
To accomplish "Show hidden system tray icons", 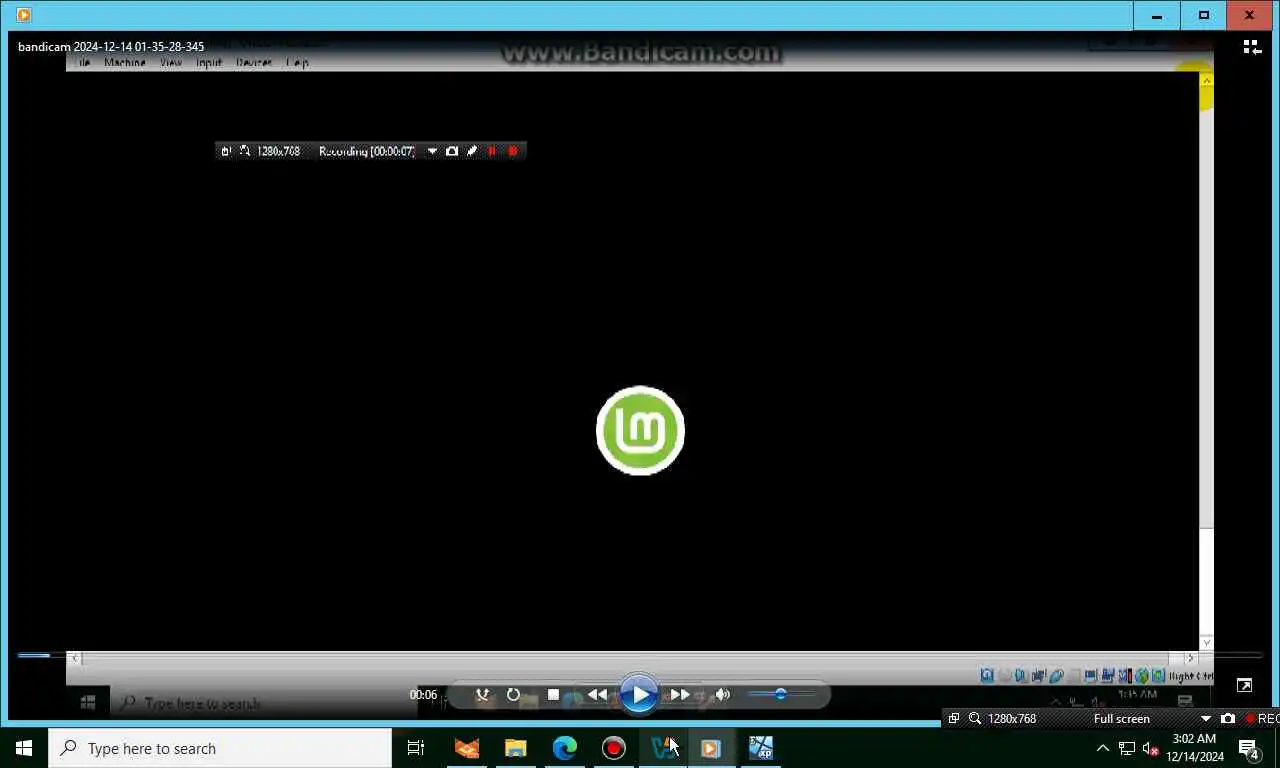I will click(1103, 748).
